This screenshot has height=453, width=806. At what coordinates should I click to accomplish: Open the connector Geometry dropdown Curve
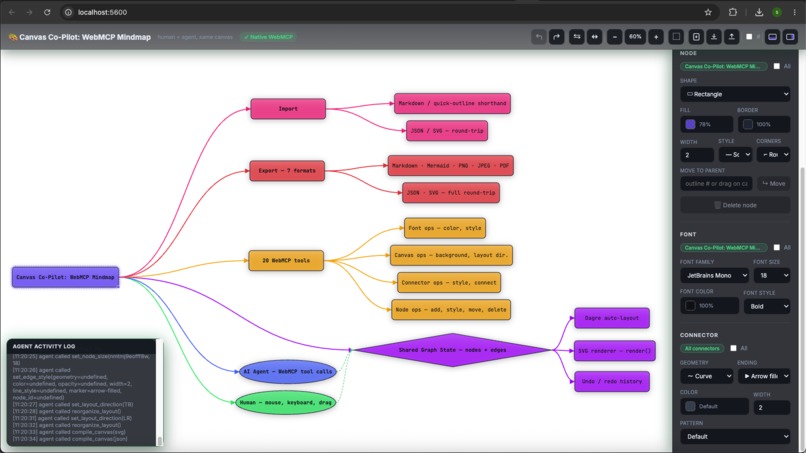[706, 376]
